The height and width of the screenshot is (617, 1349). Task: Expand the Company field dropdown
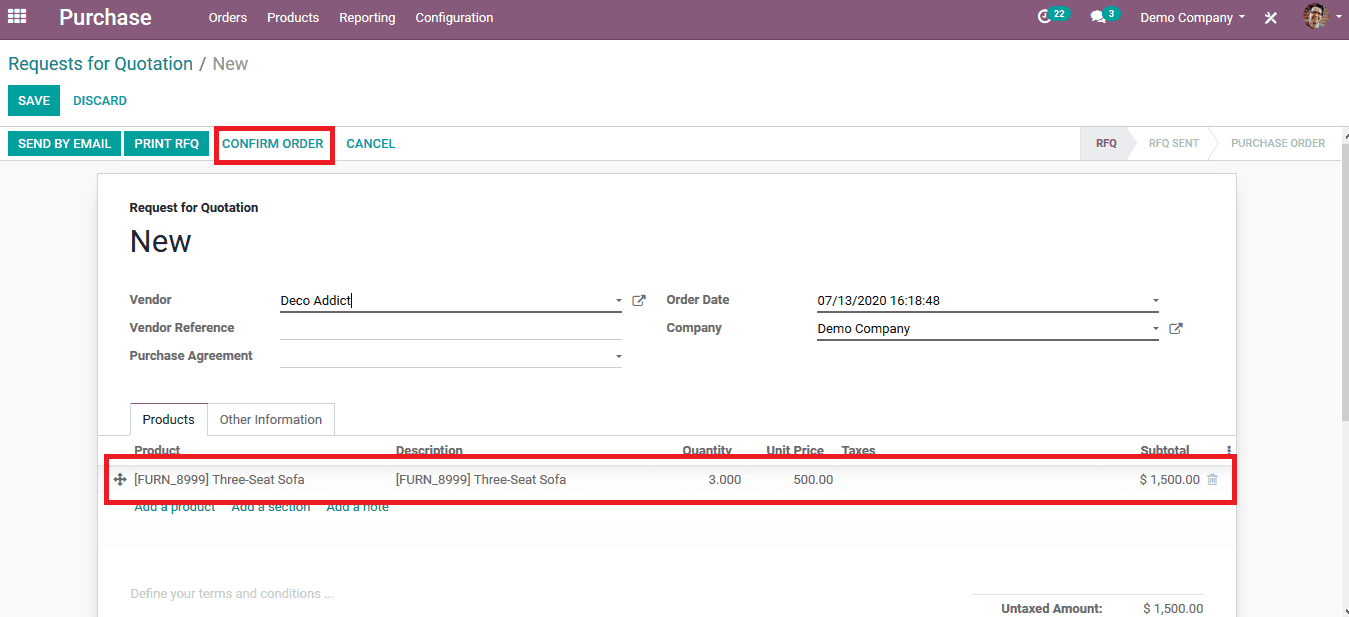tap(1155, 329)
